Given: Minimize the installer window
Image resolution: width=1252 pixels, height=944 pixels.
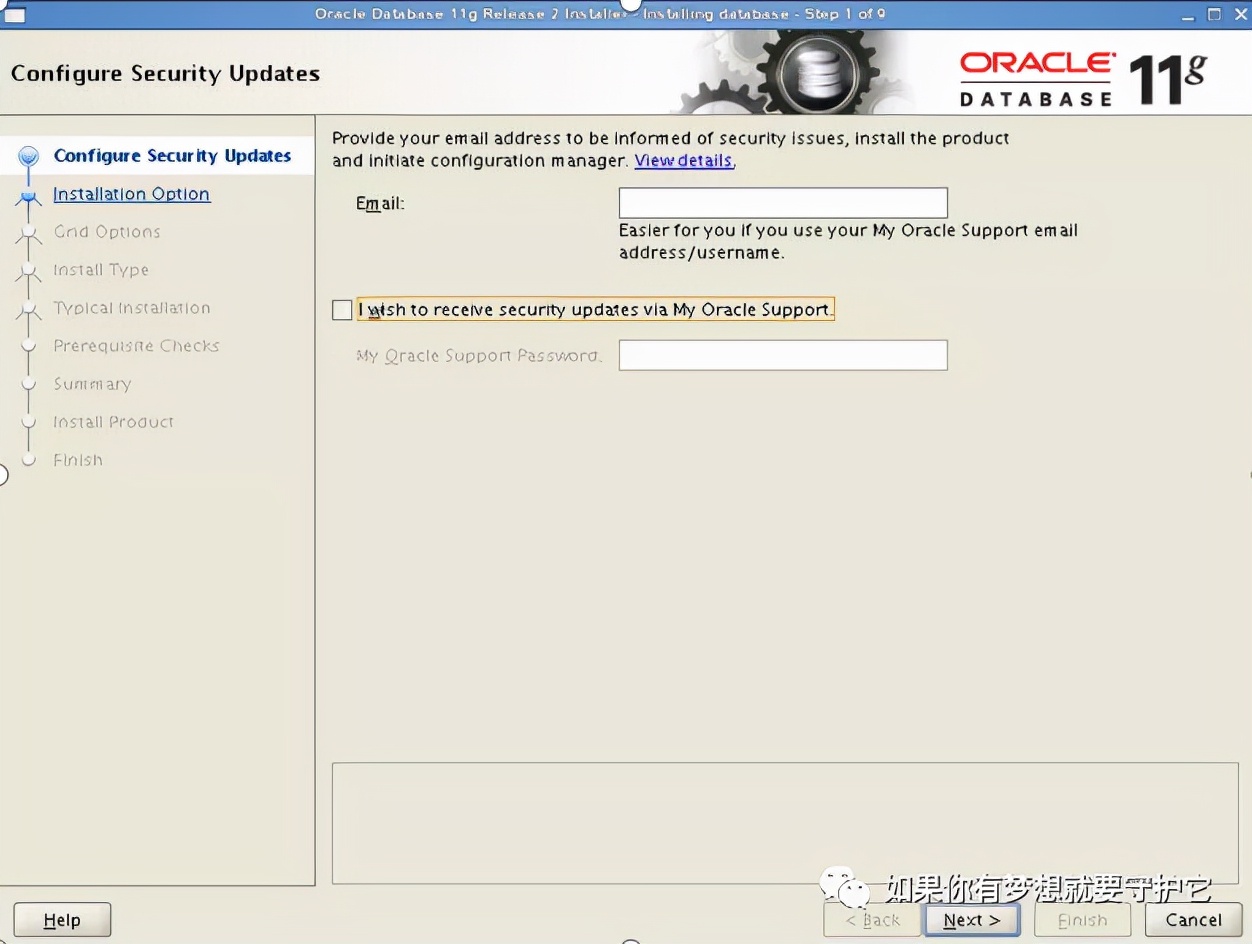Looking at the screenshot, I should pos(1188,14).
